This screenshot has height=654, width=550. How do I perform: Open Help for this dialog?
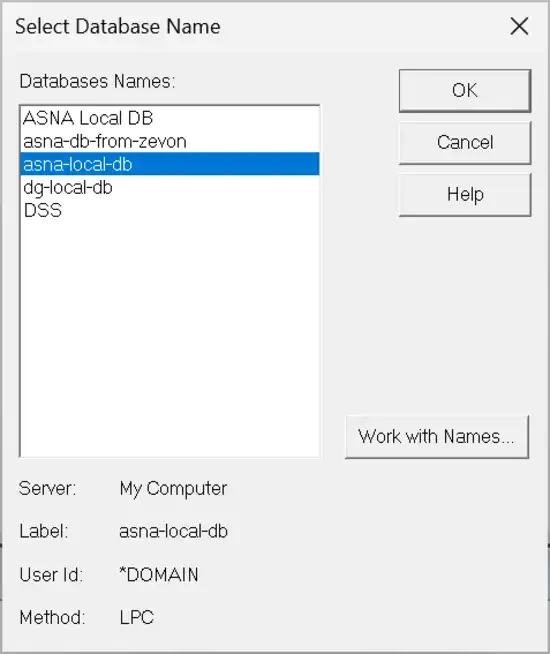tap(465, 194)
